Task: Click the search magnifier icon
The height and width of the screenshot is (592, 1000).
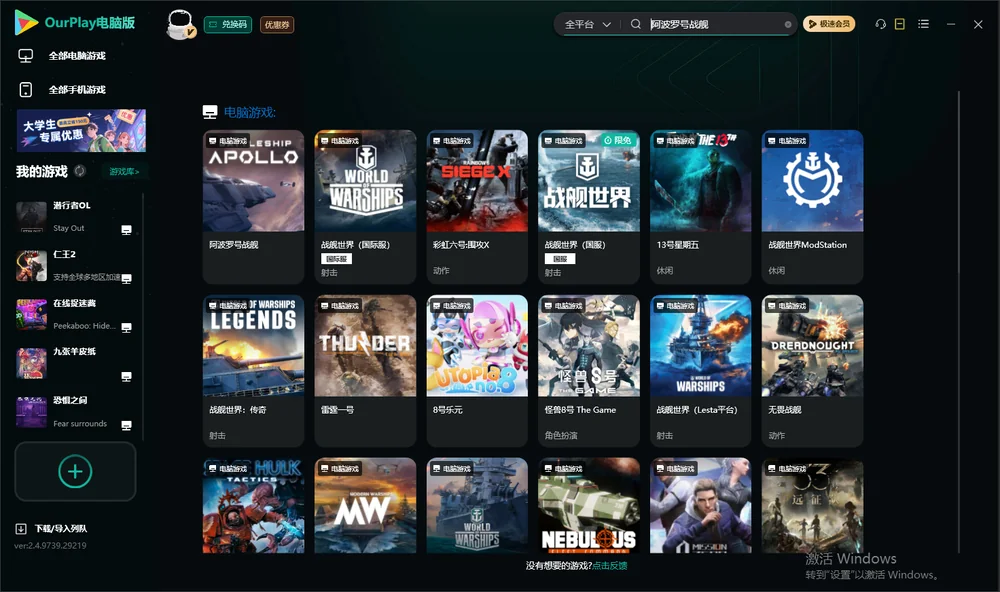Action: [635, 24]
